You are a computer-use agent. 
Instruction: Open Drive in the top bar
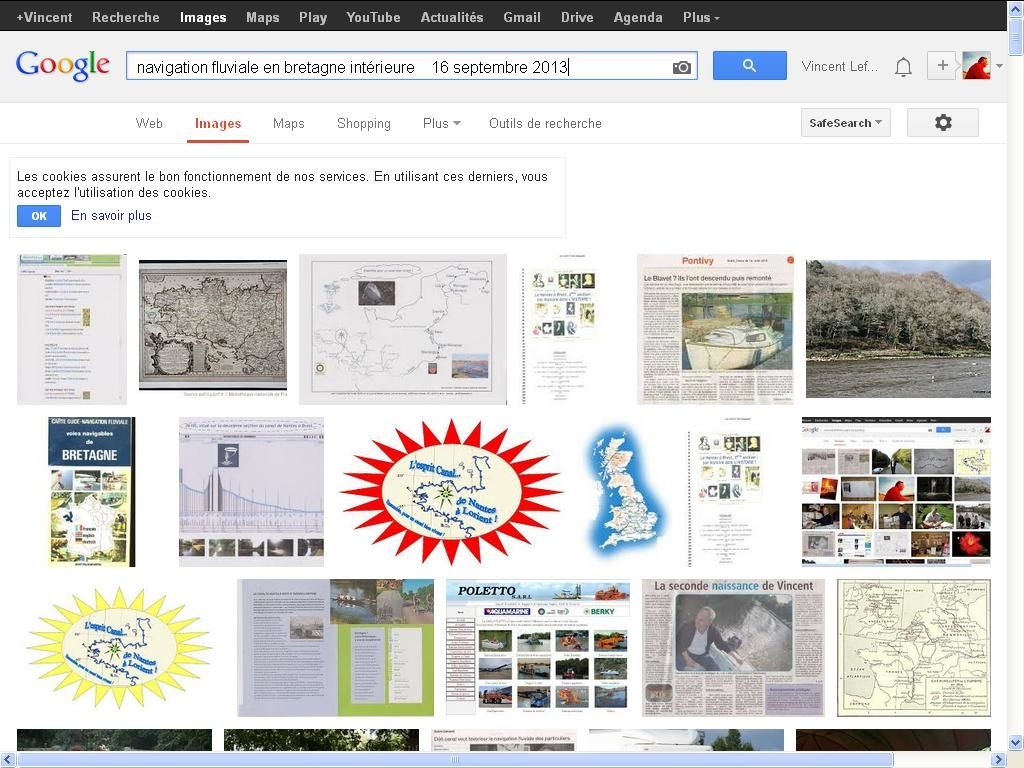tap(577, 18)
